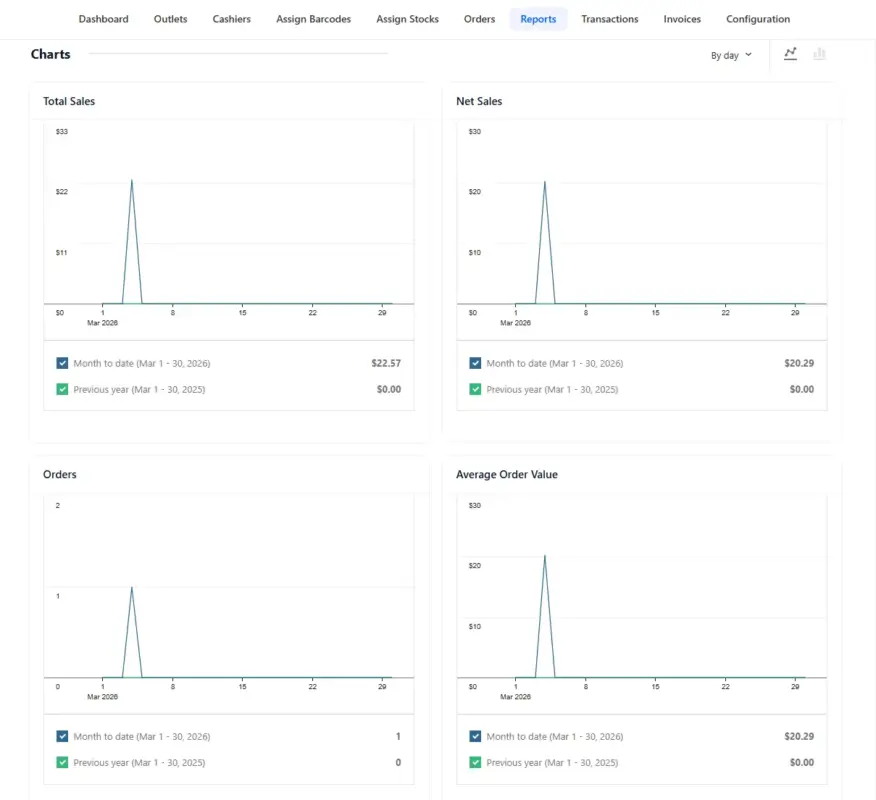The height and width of the screenshot is (800, 876).
Task: Toggle Previous year checkbox in Orders chart
Action: tap(62, 762)
